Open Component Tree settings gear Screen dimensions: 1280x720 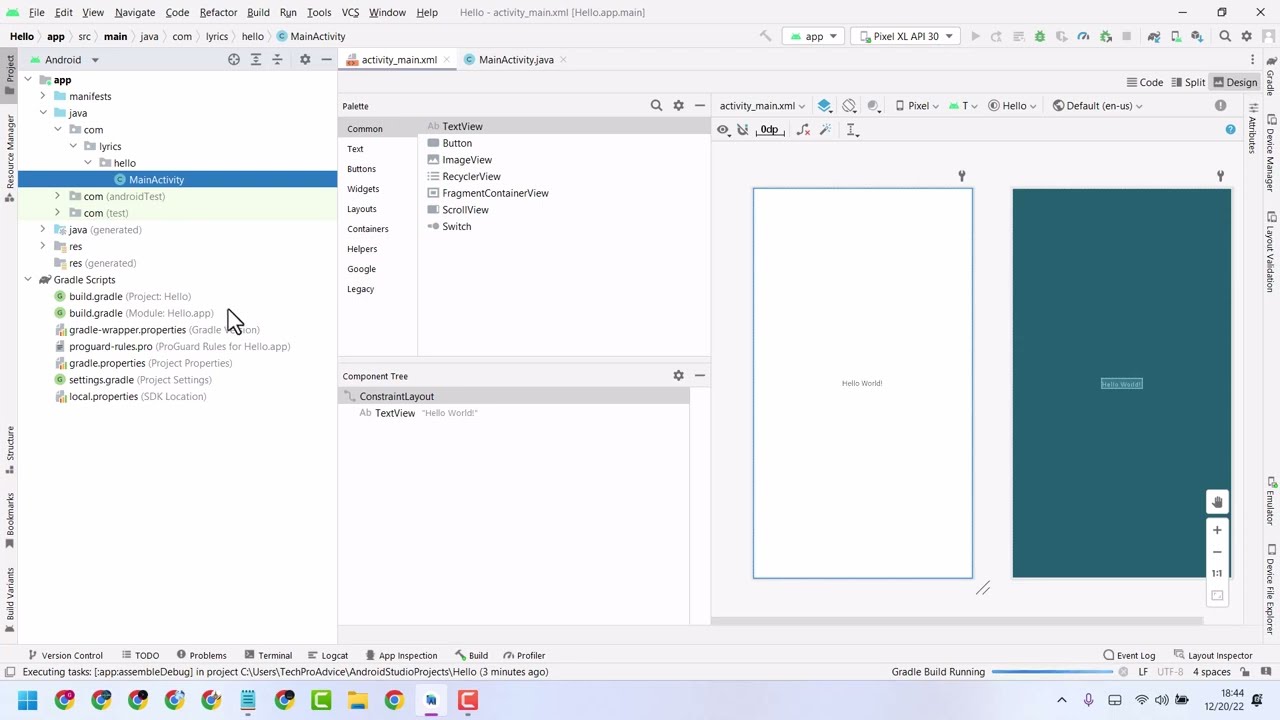(x=678, y=375)
